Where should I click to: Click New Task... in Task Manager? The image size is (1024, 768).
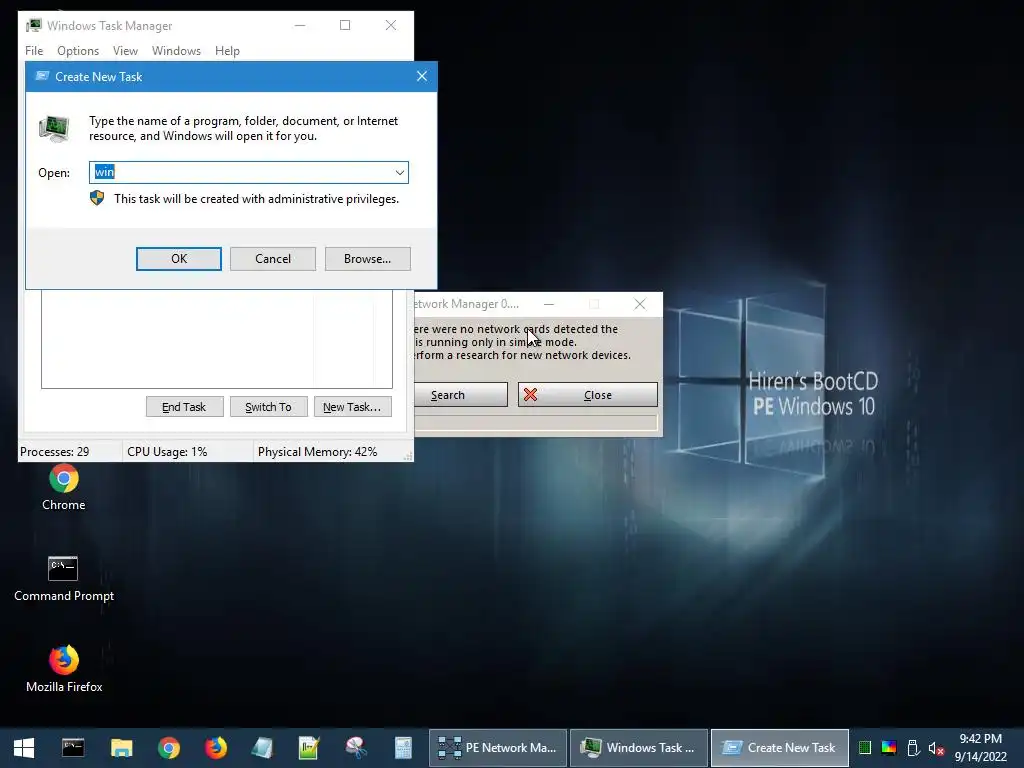click(353, 407)
